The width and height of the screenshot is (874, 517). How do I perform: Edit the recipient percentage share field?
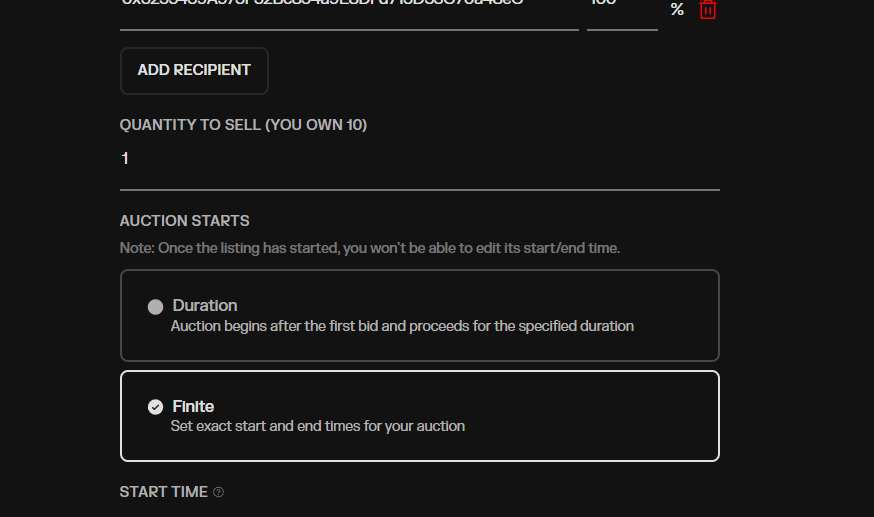pyautogui.click(x=621, y=8)
